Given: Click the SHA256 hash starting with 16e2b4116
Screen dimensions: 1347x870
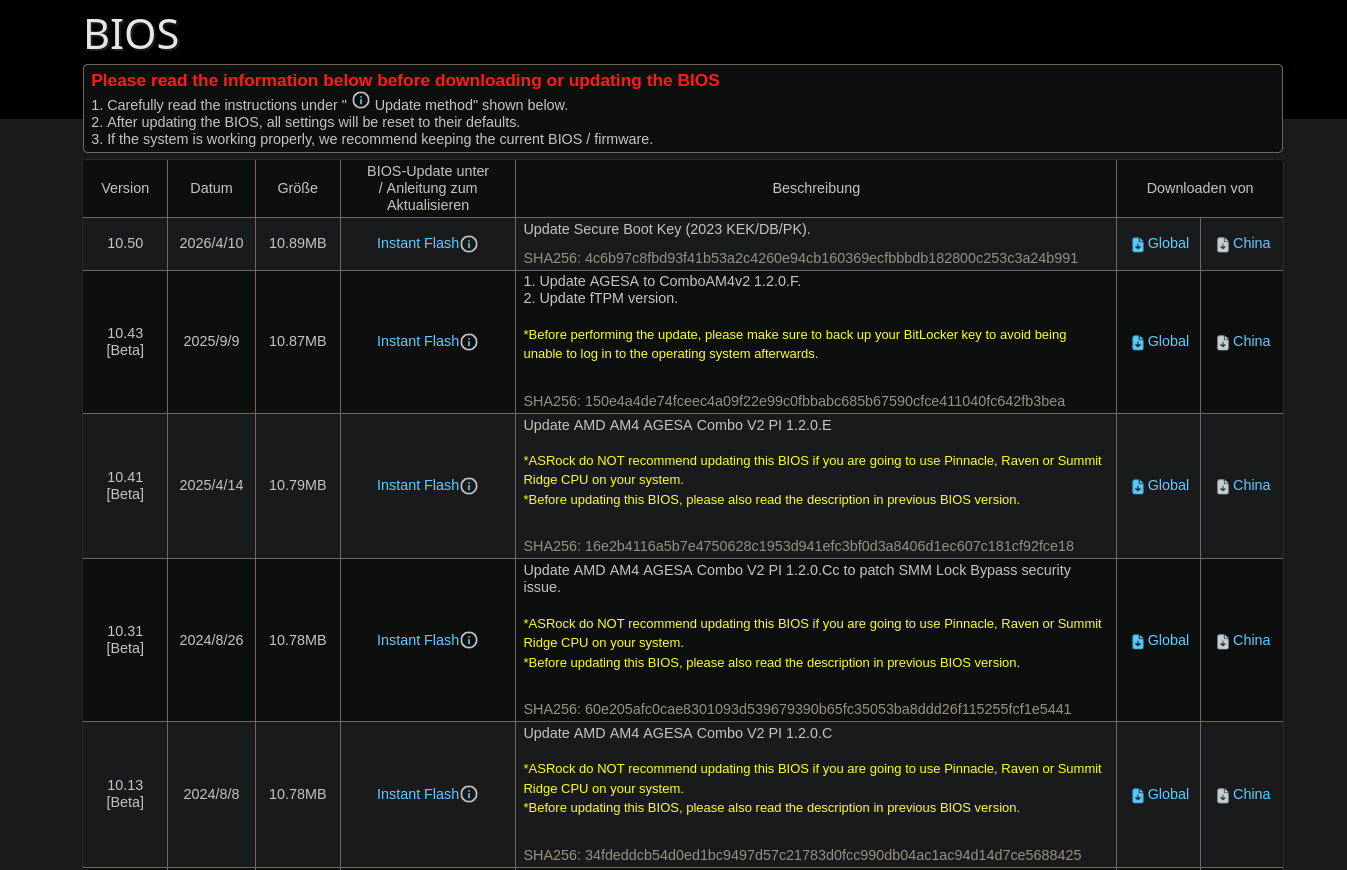Looking at the screenshot, I should pos(798,546).
